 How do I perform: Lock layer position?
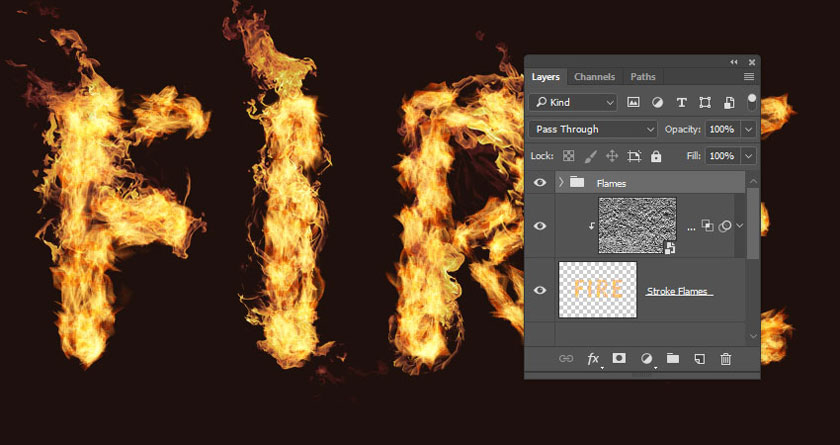pos(612,156)
